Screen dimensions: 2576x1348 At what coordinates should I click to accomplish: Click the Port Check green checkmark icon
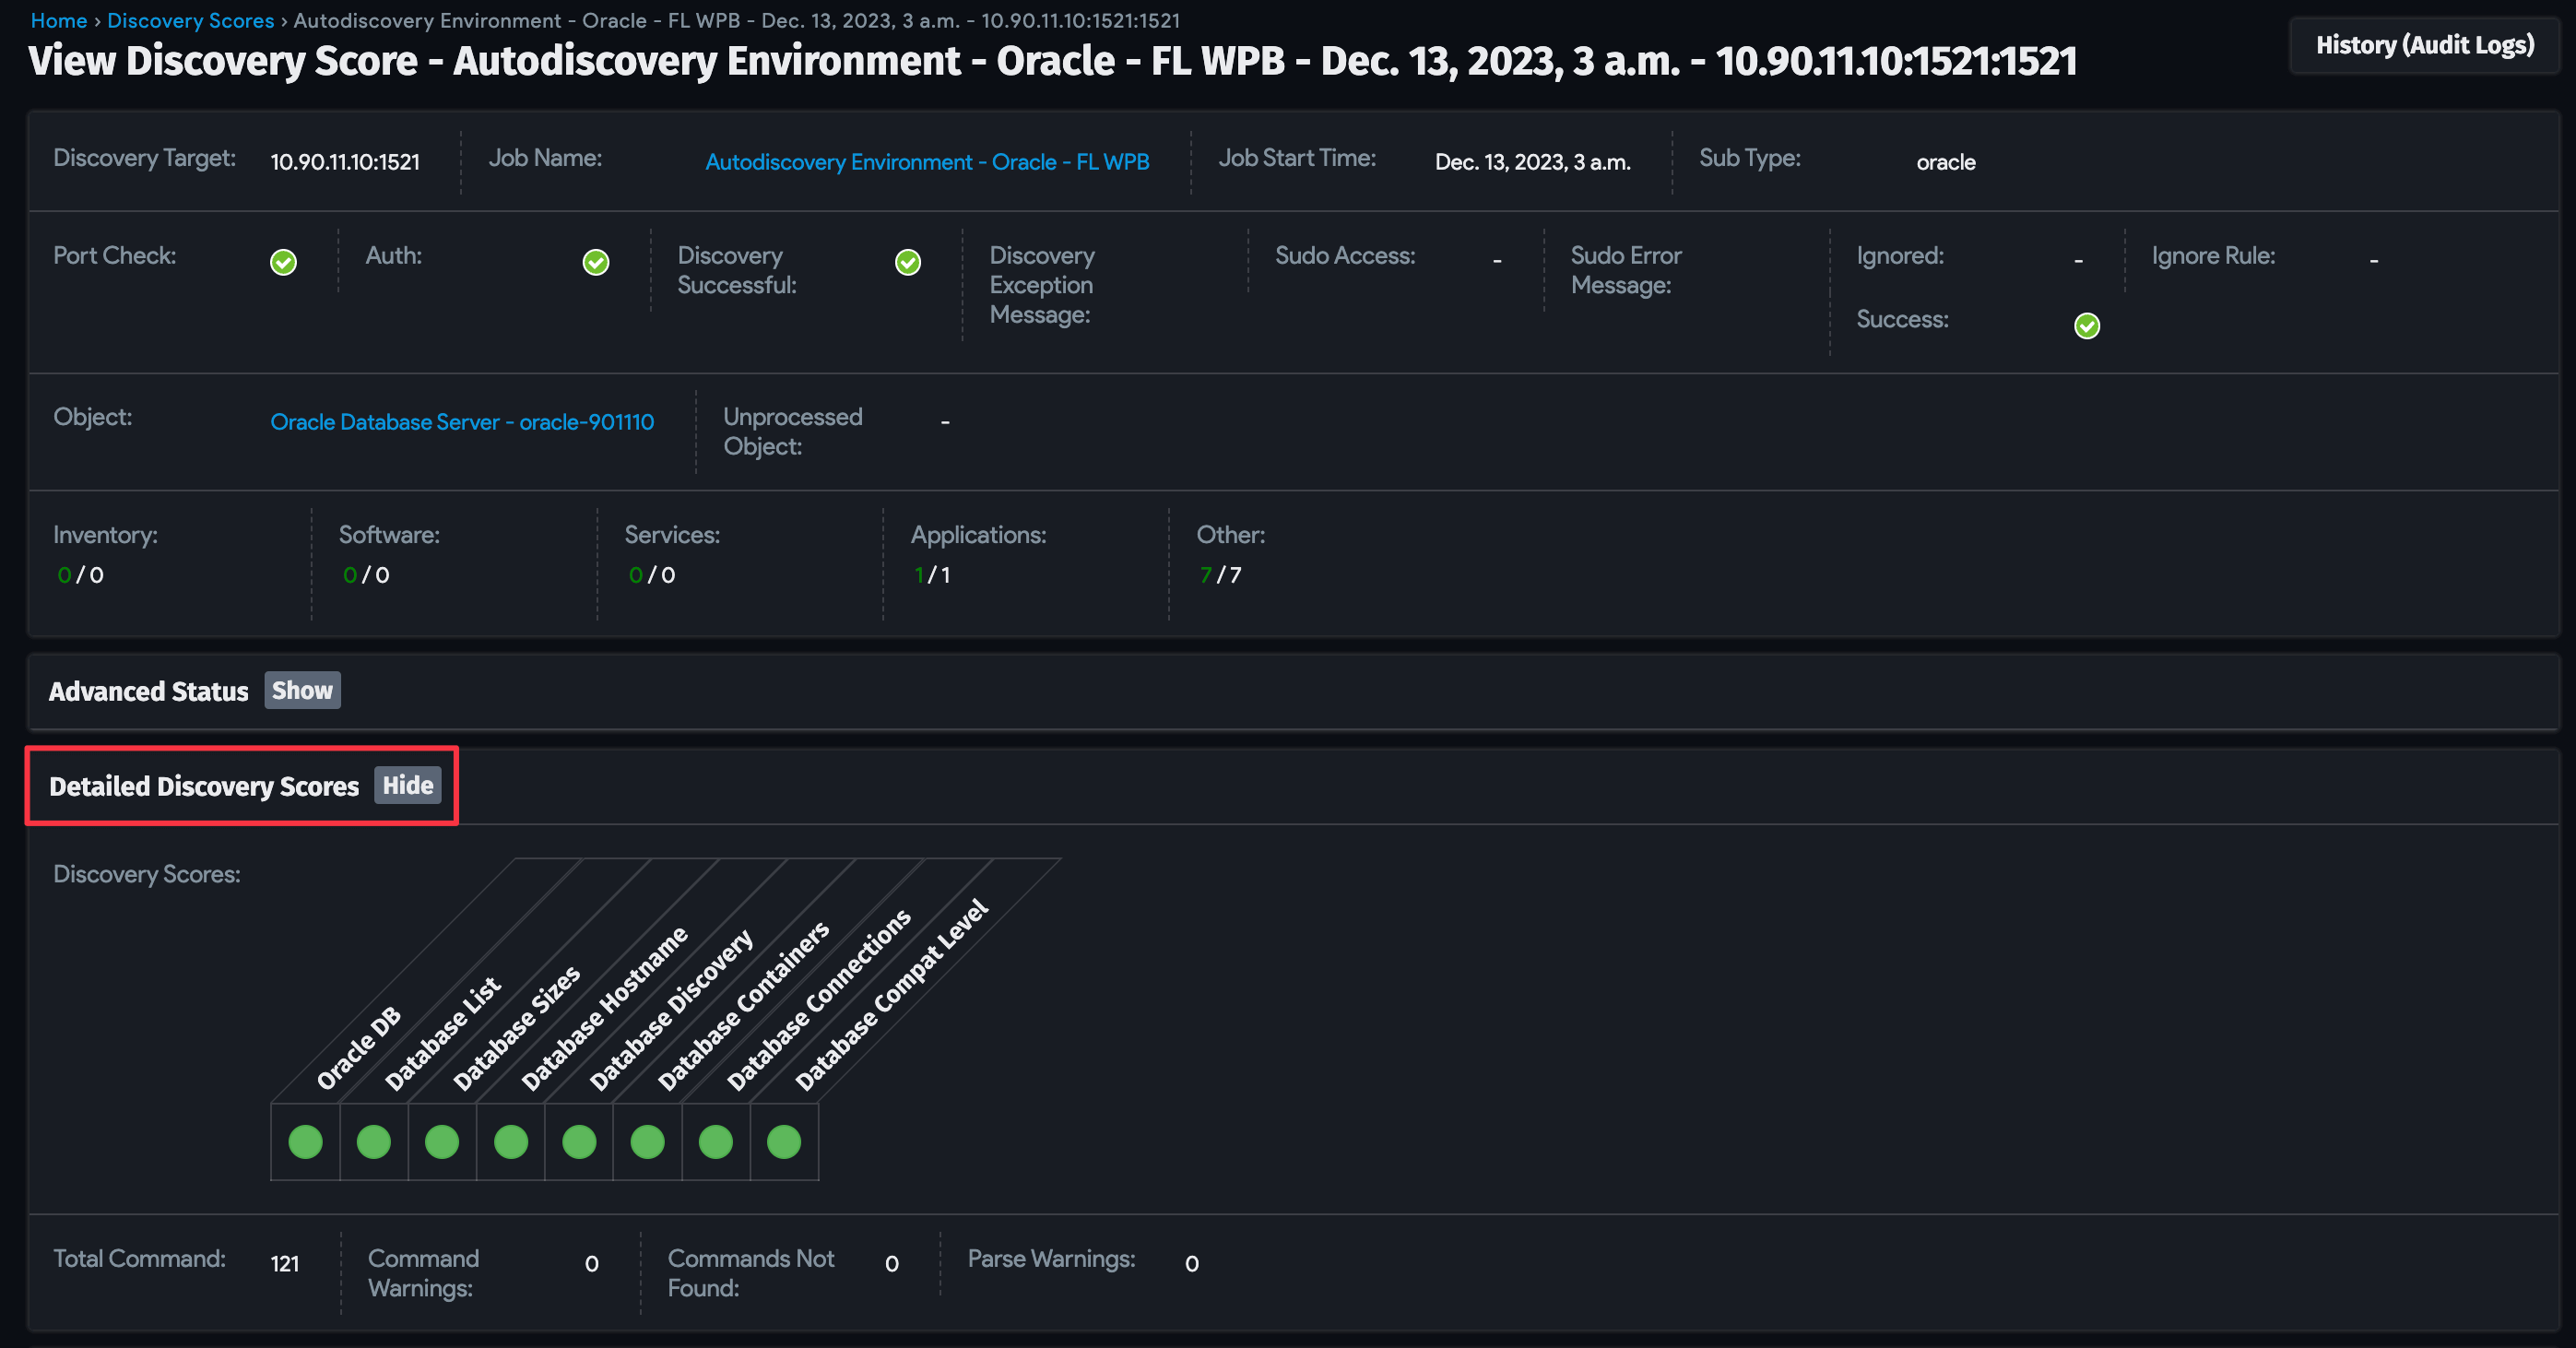click(283, 262)
